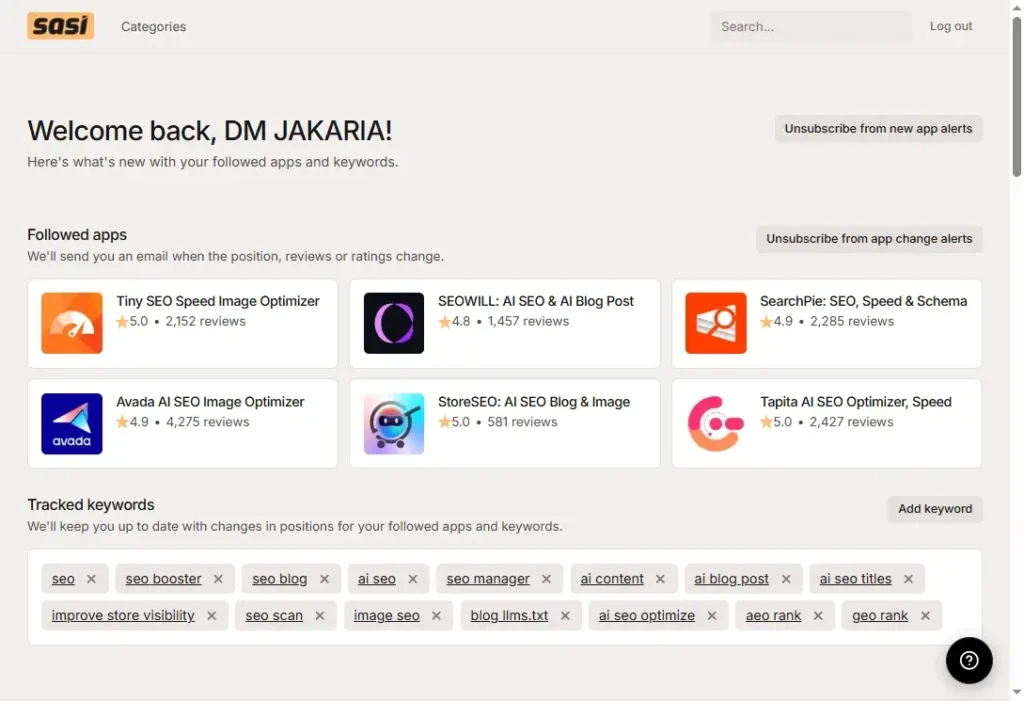This screenshot has height=701, width=1024.
Task: Select the SEOWILL app icon
Action: tap(393, 323)
